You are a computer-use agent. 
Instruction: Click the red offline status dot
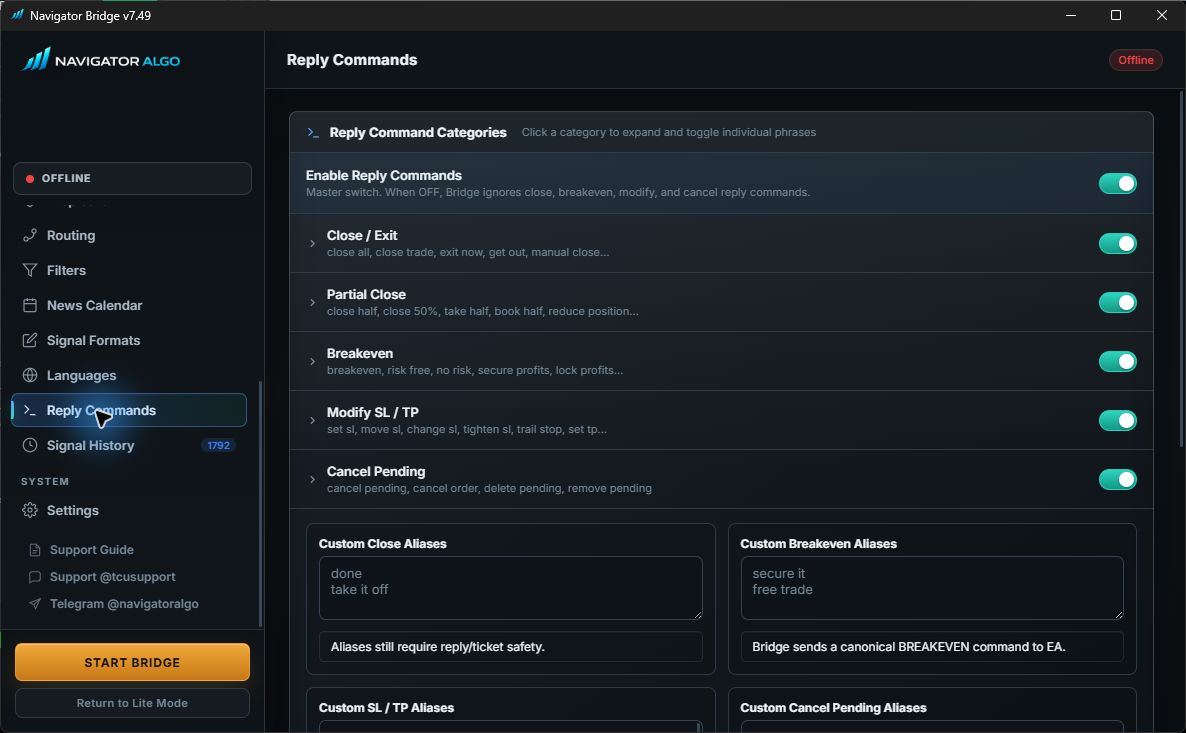tap(29, 179)
